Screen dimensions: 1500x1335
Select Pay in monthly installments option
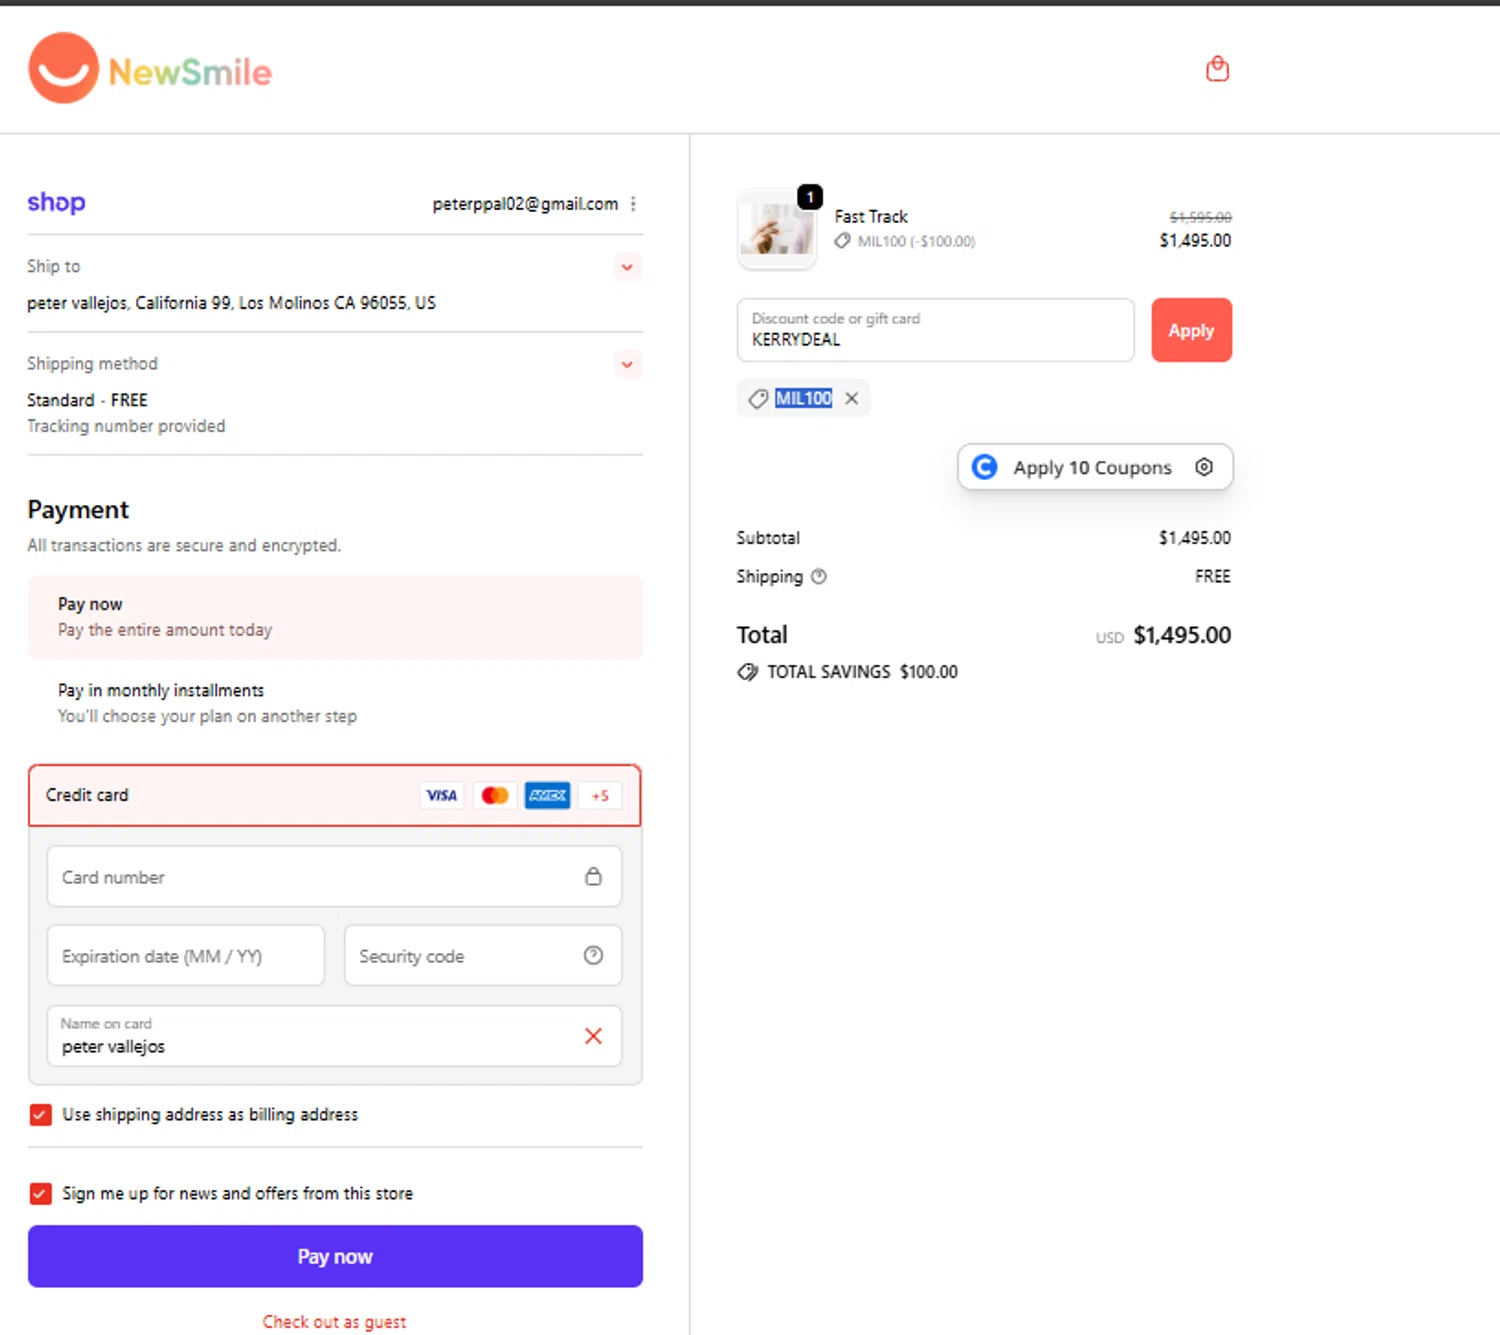335,703
